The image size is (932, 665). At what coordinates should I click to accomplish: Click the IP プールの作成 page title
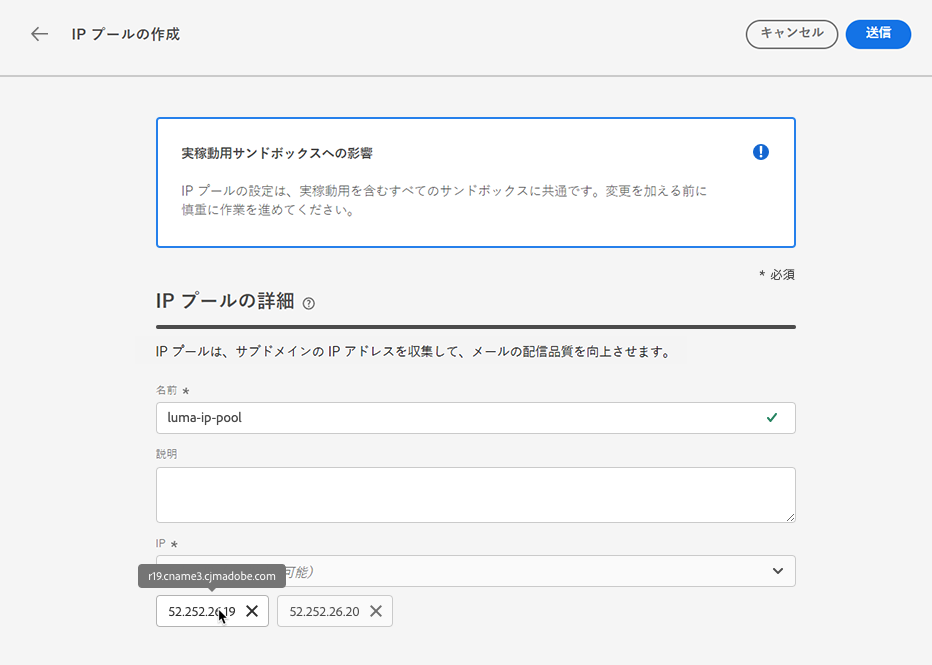click(126, 34)
